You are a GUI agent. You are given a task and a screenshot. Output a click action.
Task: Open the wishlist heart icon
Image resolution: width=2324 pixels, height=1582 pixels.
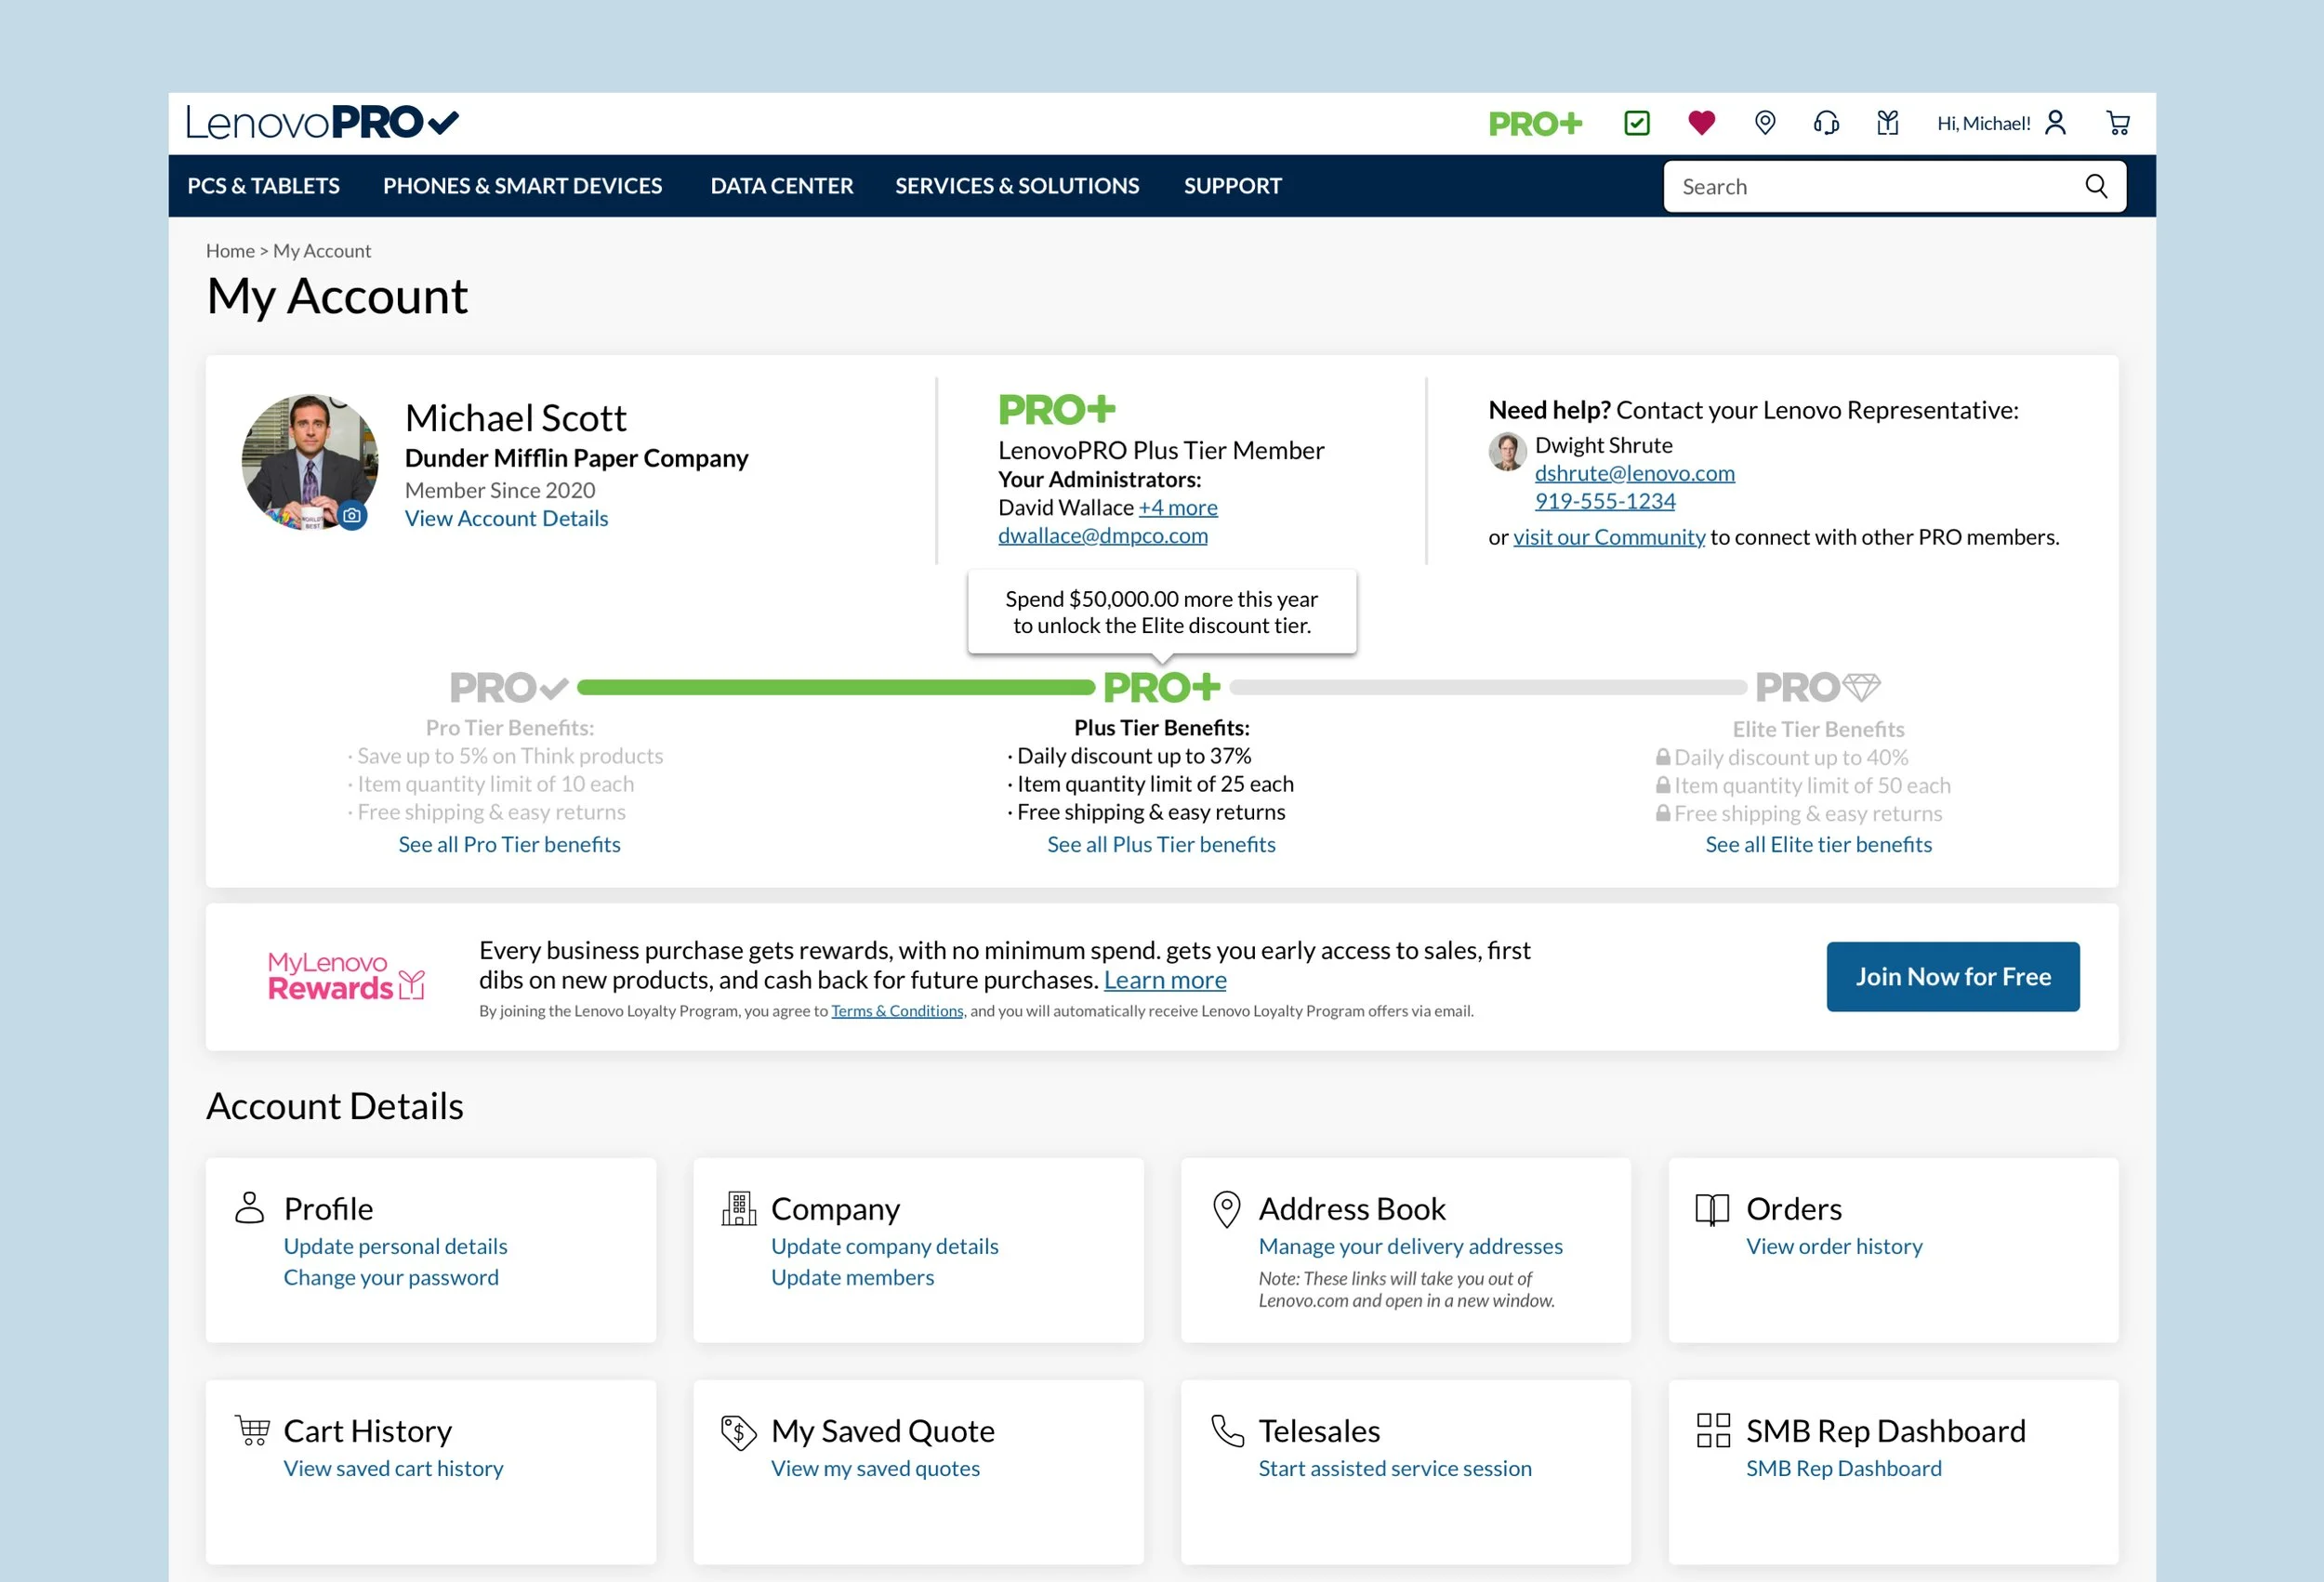click(x=1701, y=123)
